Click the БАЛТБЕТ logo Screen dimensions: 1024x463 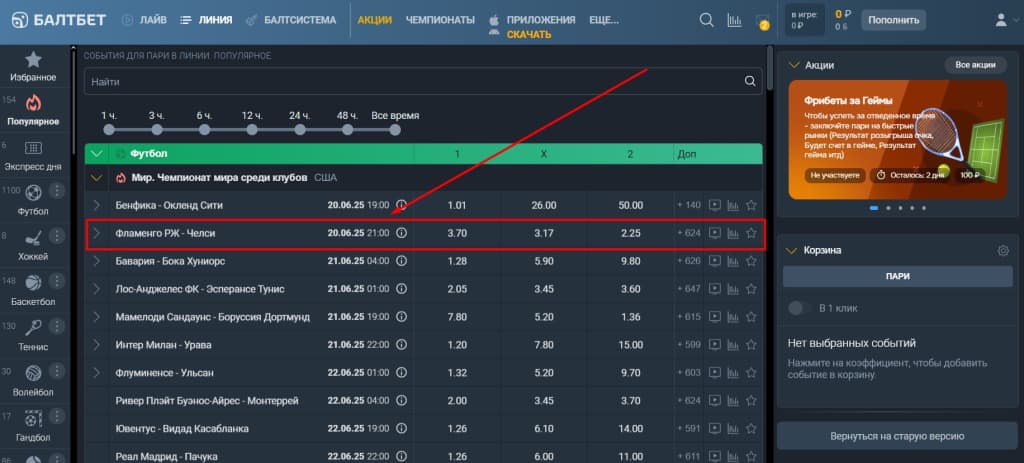[x=59, y=20]
